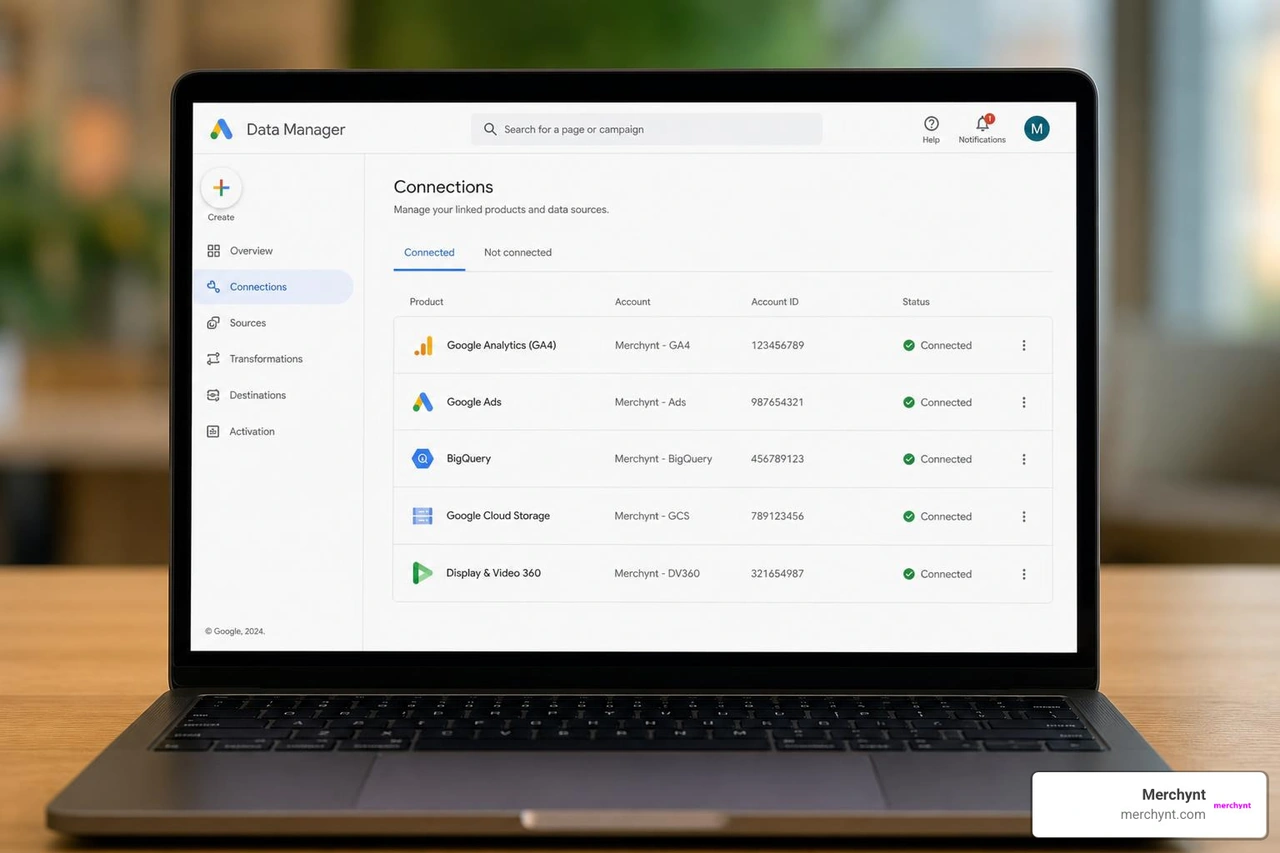Click the green check in the Google Ads row
The width and height of the screenshot is (1280, 853).
909,402
